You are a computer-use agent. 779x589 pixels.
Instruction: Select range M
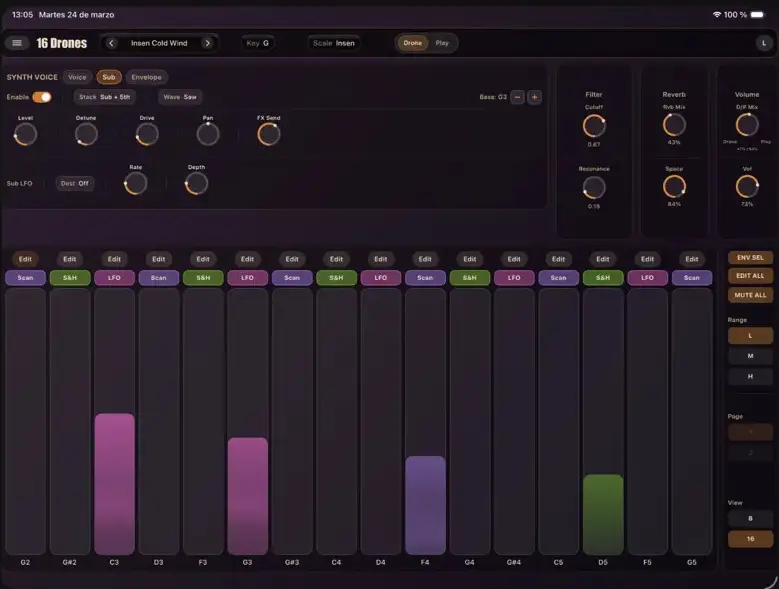(x=750, y=356)
